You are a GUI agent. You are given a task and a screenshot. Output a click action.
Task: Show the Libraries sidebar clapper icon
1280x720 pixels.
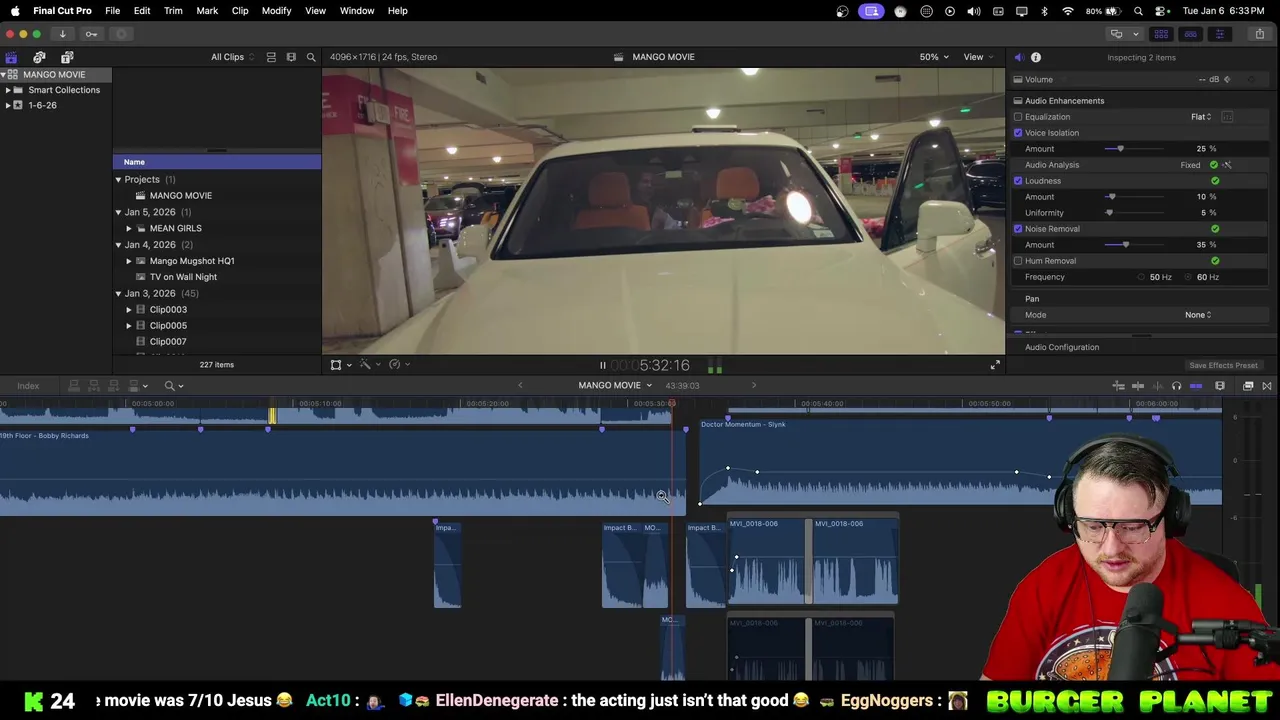click(11, 57)
